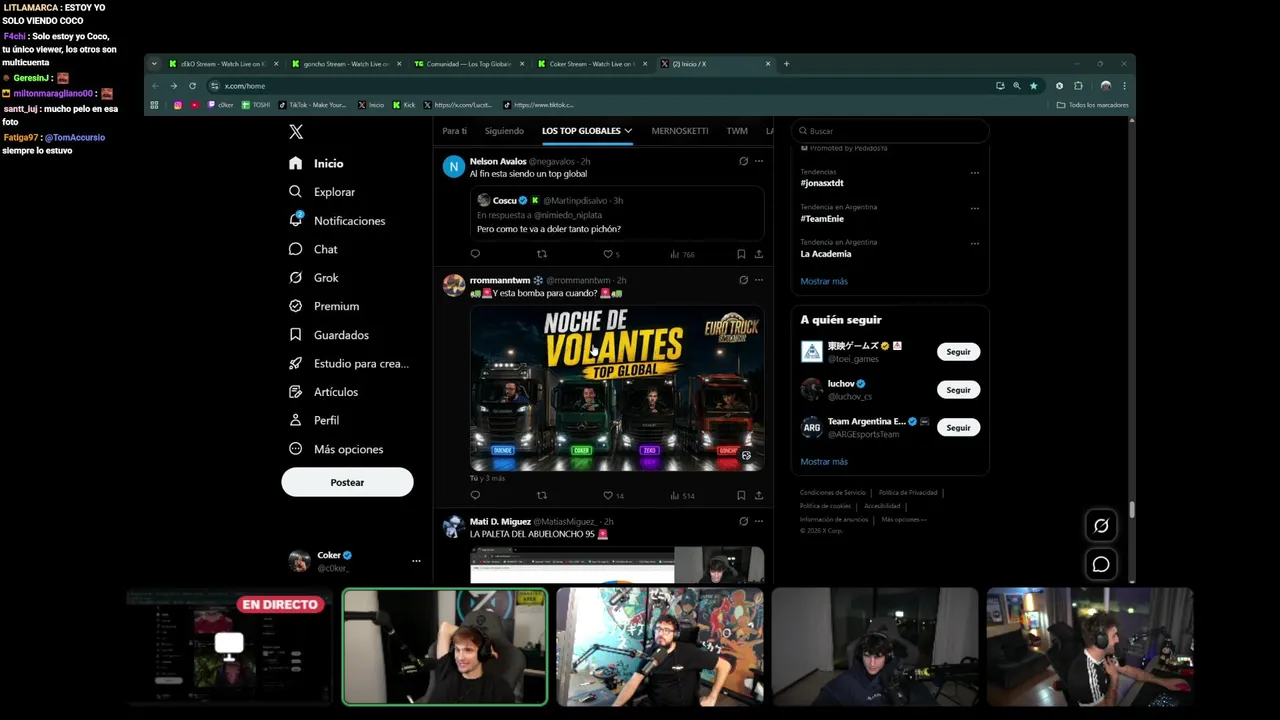This screenshot has width=1280, height=720.
Task: Reload the browser page
Action: (192, 86)
